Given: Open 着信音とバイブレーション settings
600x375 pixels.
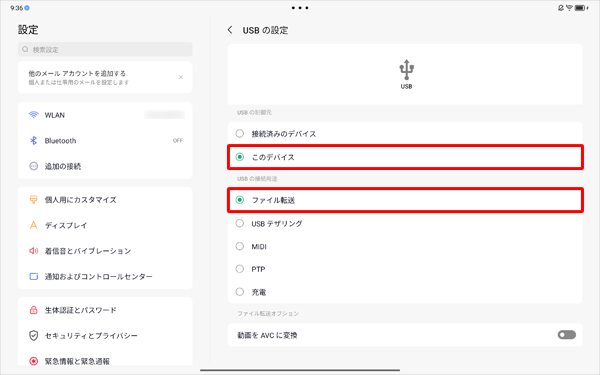Looking at the screenshot, I should pyautogui.click(x=105, y=251).
